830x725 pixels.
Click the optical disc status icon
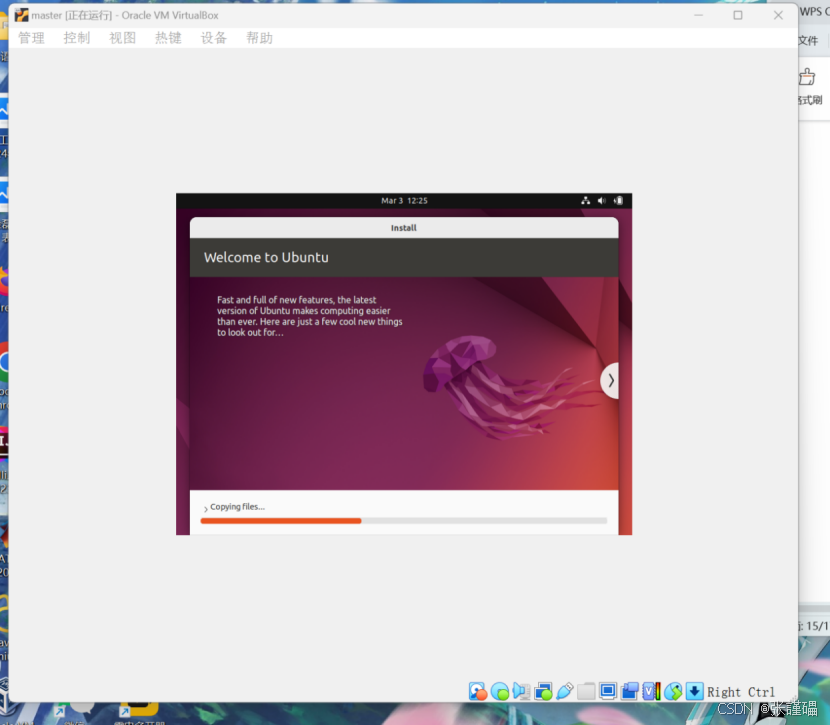(x=500, y=691)
